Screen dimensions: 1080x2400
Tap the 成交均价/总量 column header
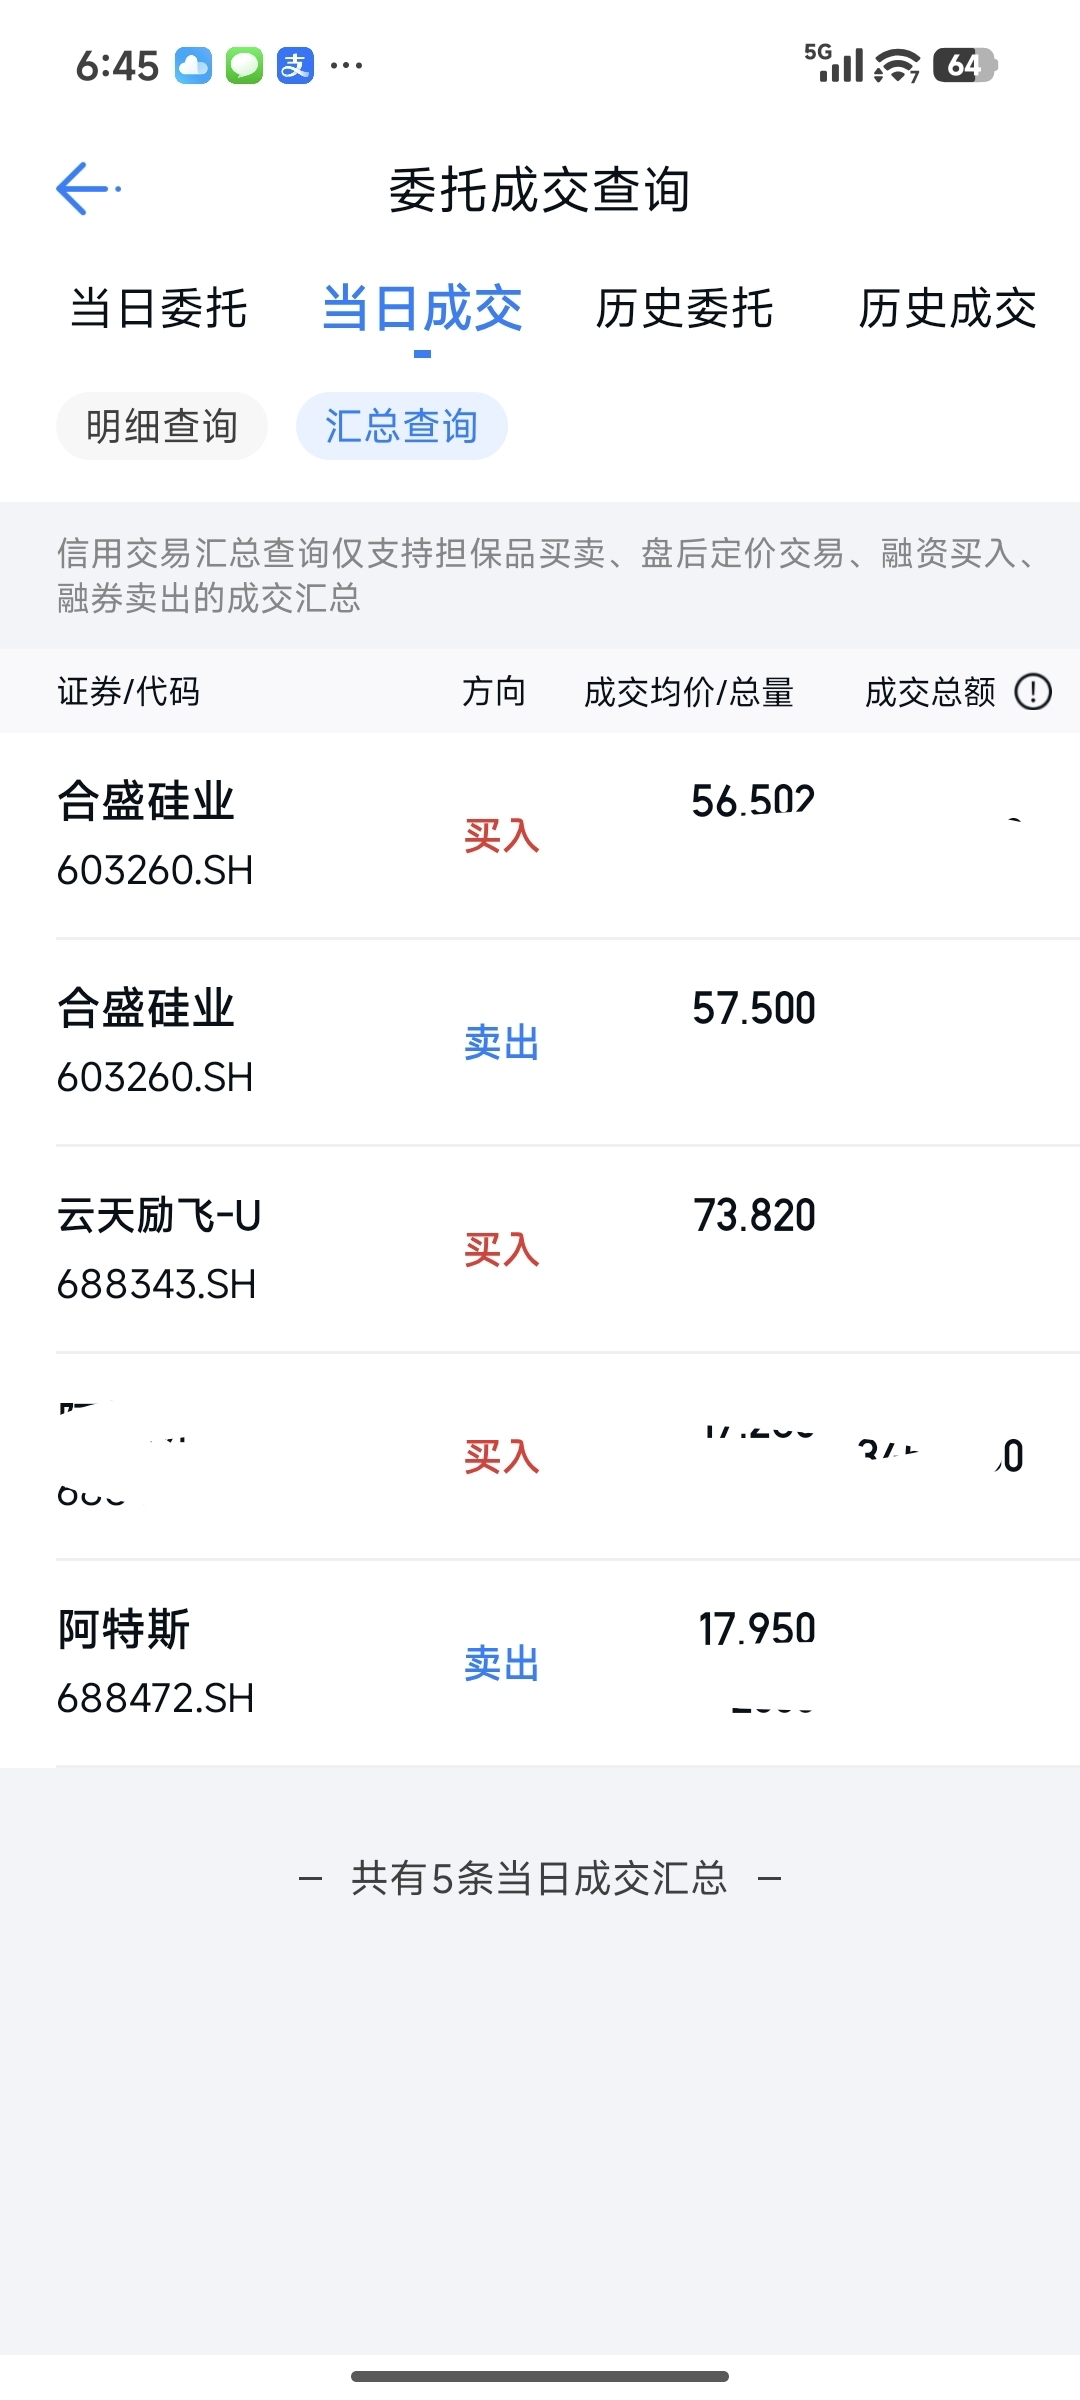689,691
